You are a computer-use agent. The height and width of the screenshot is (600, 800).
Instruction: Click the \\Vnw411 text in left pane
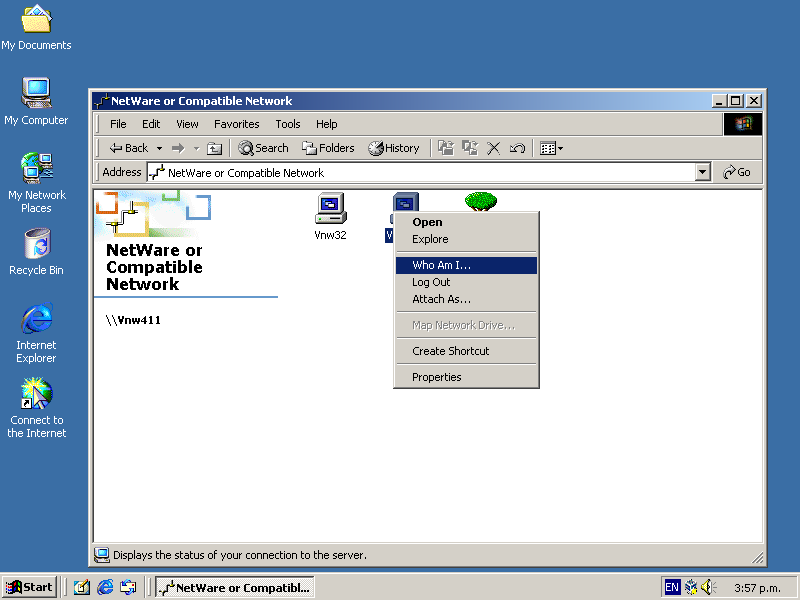pos(133,320)
